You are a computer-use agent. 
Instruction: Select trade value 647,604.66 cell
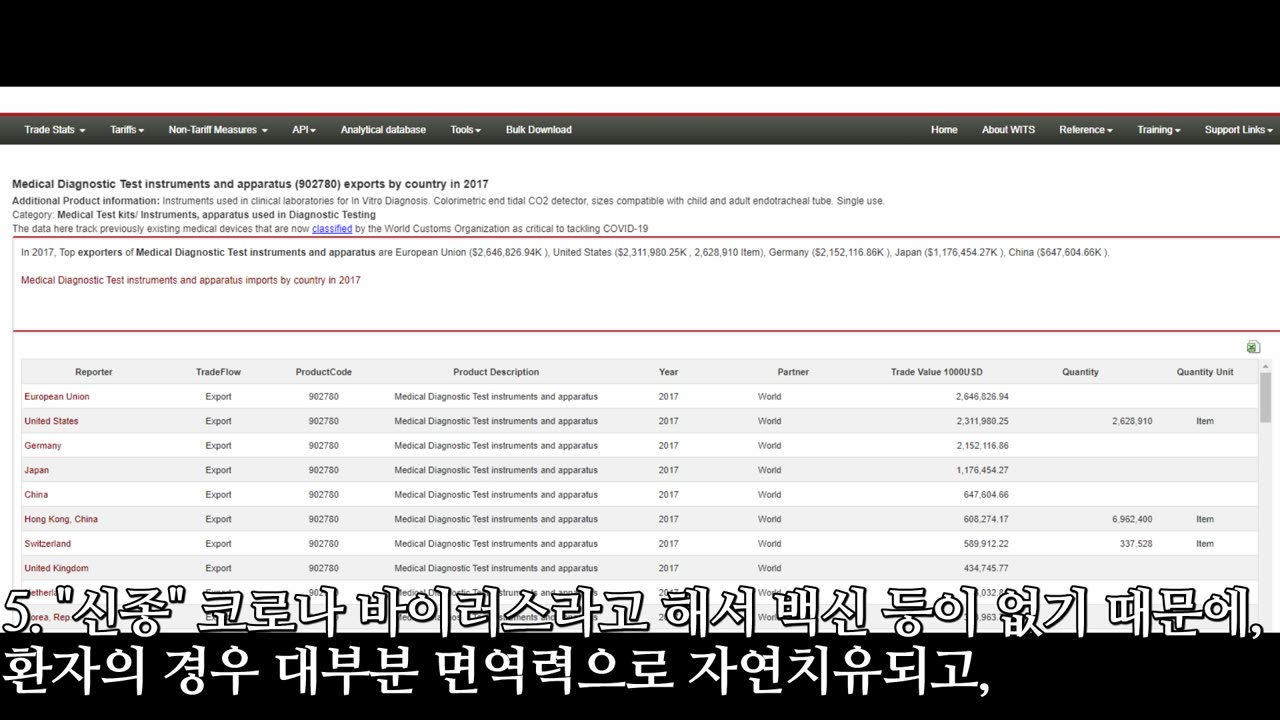tap(986, 495)
